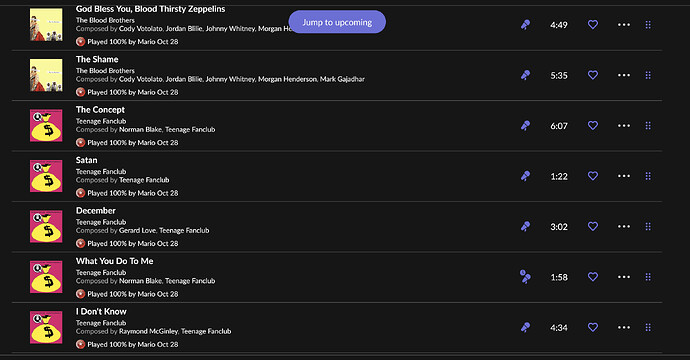Image resolution: width=690 pixels, height=360 pixels.
Task: Click album cover thumbnail for December
Action: tap(46, 227)
